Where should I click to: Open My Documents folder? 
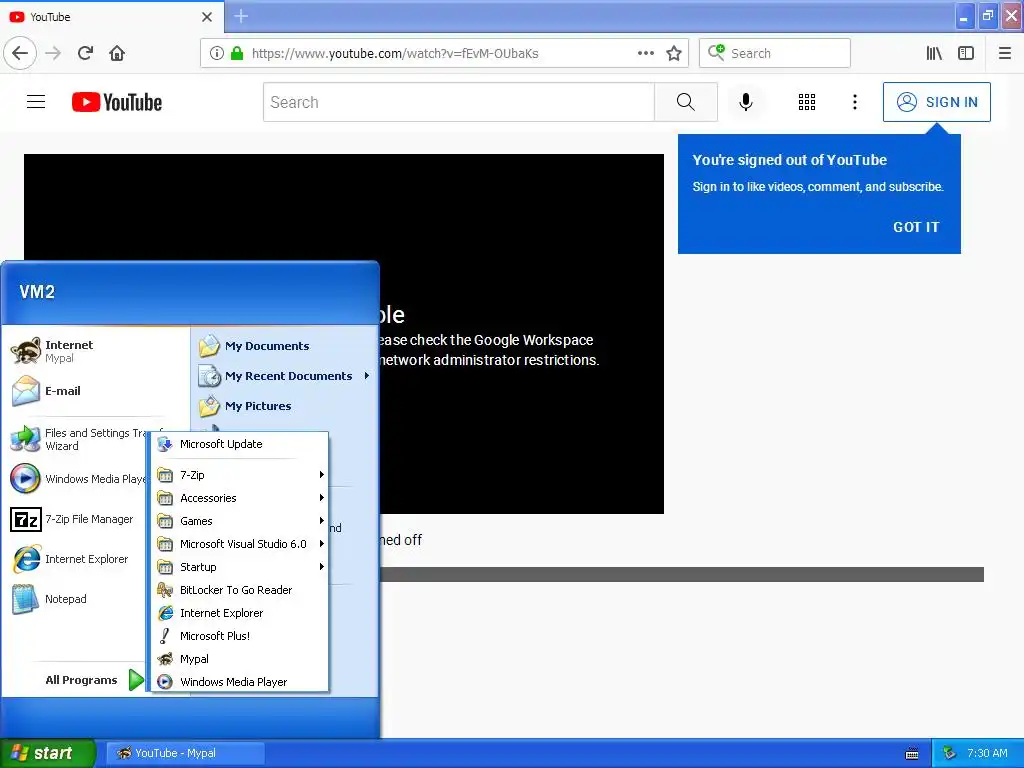284,346
